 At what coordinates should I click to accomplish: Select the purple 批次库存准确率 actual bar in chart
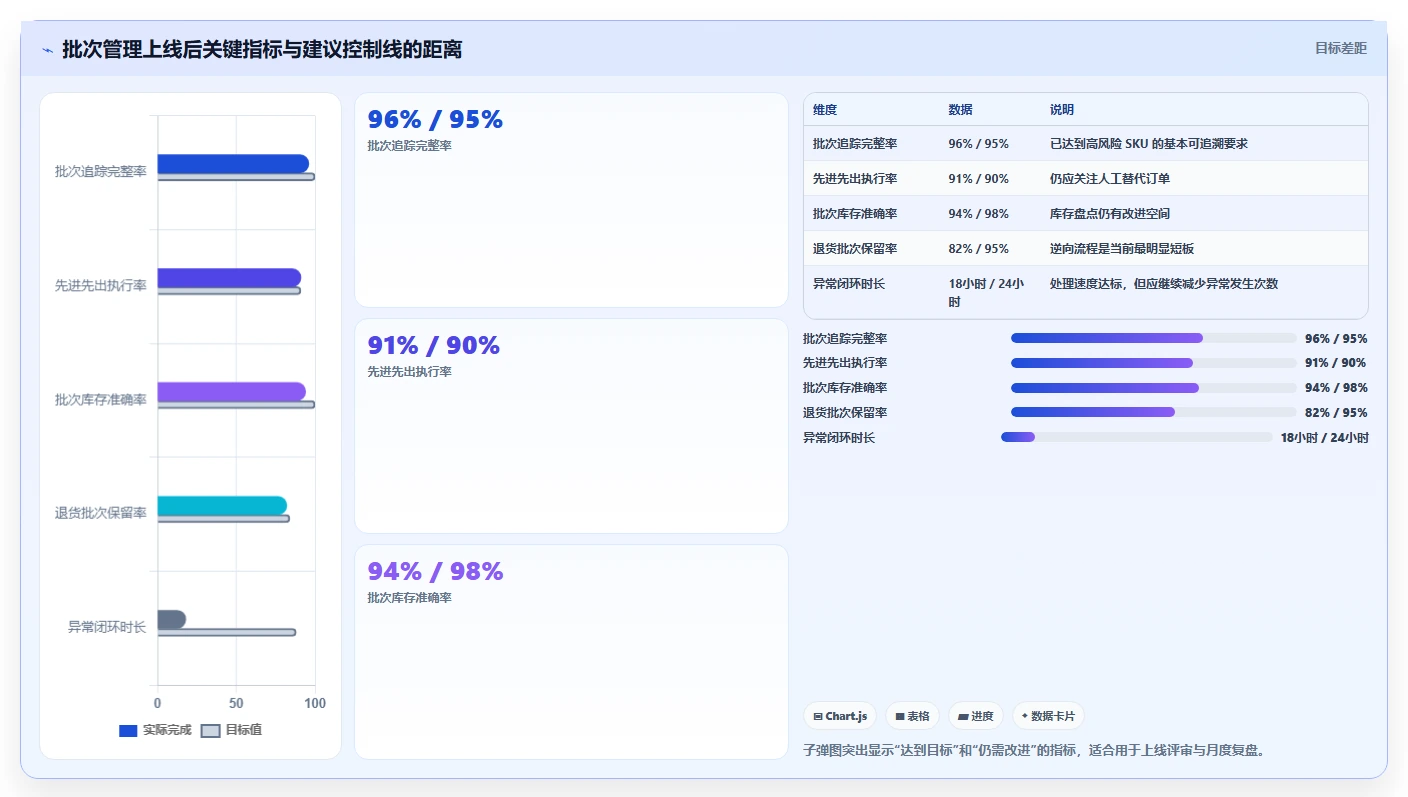click(x=232, y=391)
